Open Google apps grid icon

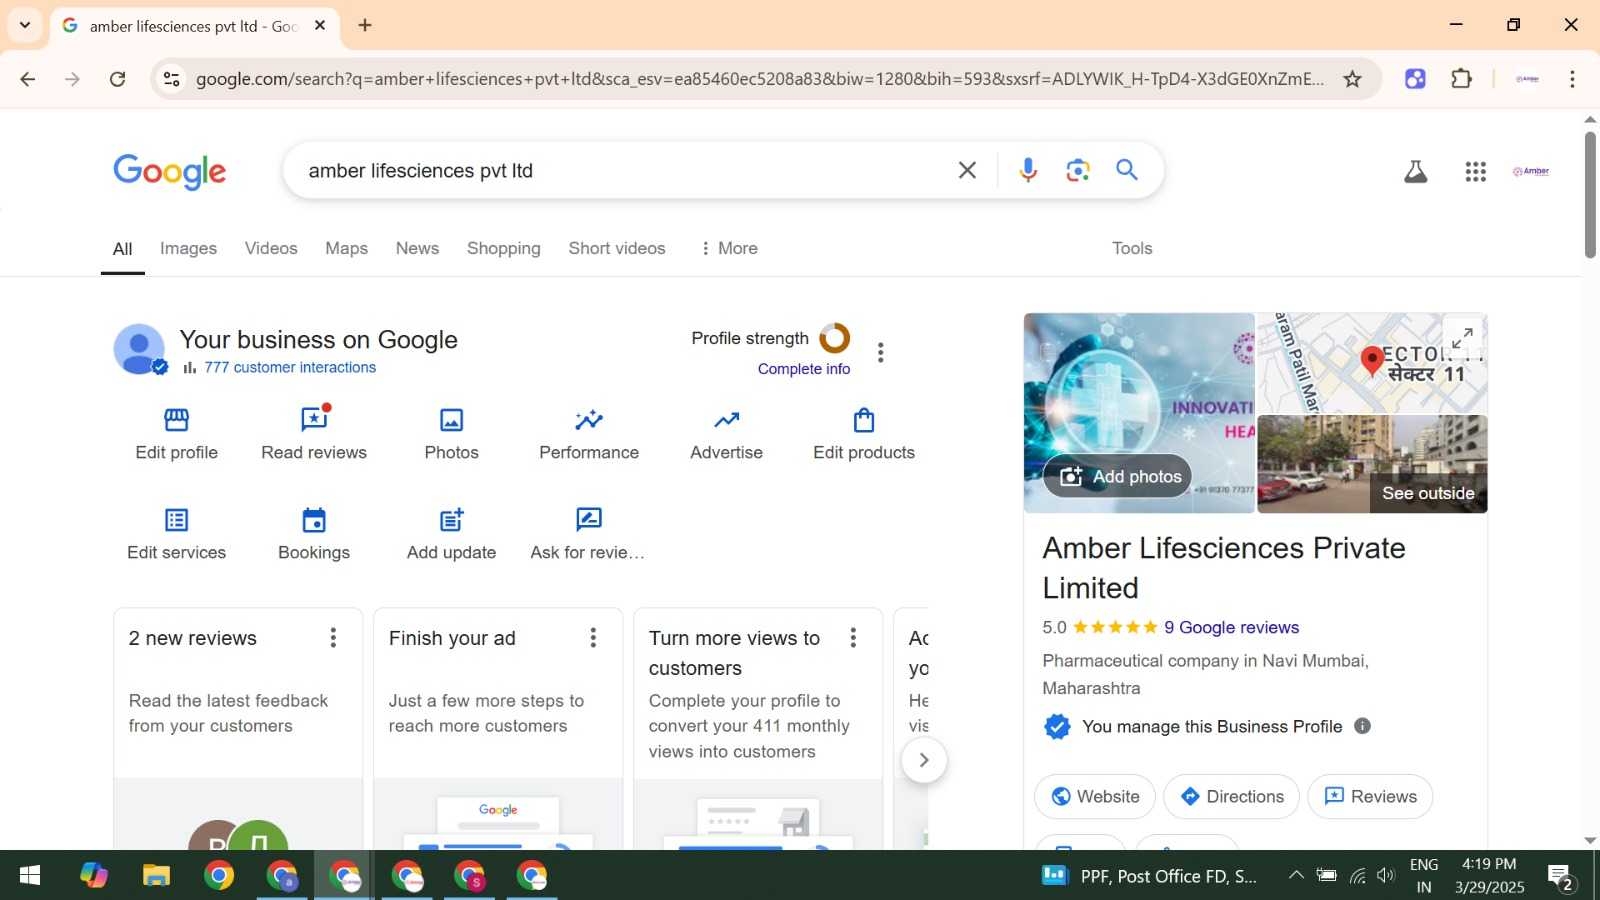coord(1476,172)
